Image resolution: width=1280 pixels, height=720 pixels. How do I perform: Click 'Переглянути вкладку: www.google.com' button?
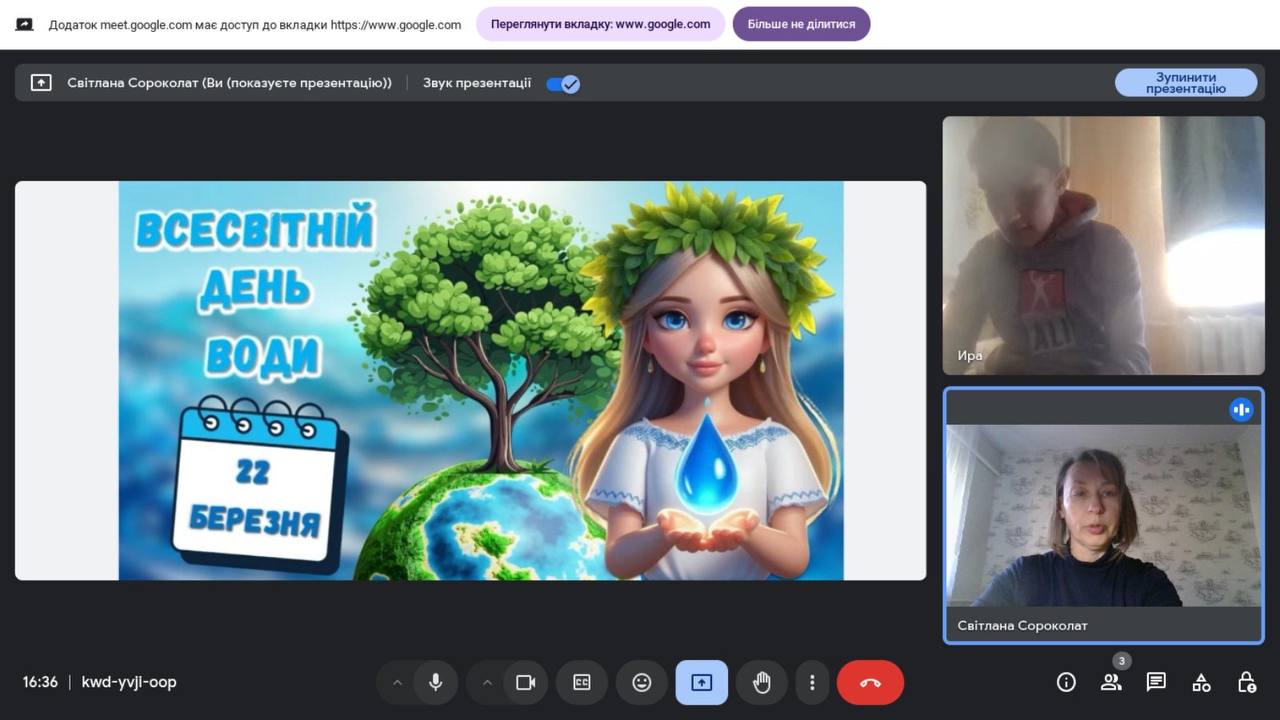[600, 24]
